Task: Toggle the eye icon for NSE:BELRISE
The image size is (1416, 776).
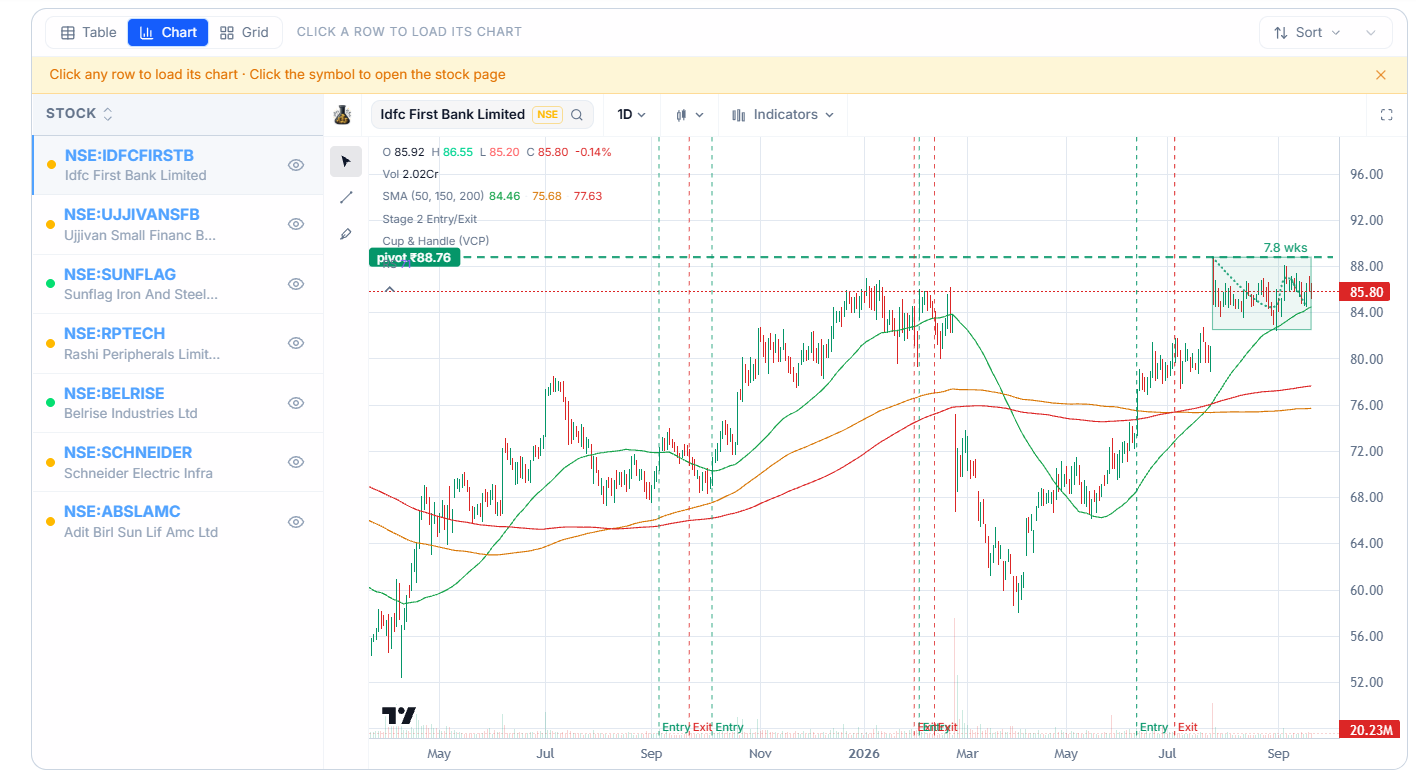Action: coord(296,403)
